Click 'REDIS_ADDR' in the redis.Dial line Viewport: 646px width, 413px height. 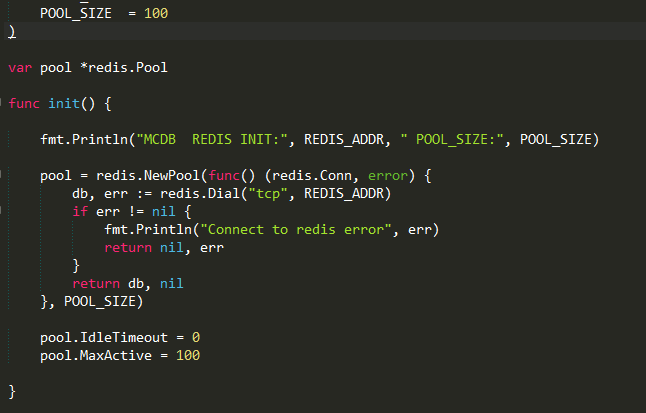pos(344,193)
